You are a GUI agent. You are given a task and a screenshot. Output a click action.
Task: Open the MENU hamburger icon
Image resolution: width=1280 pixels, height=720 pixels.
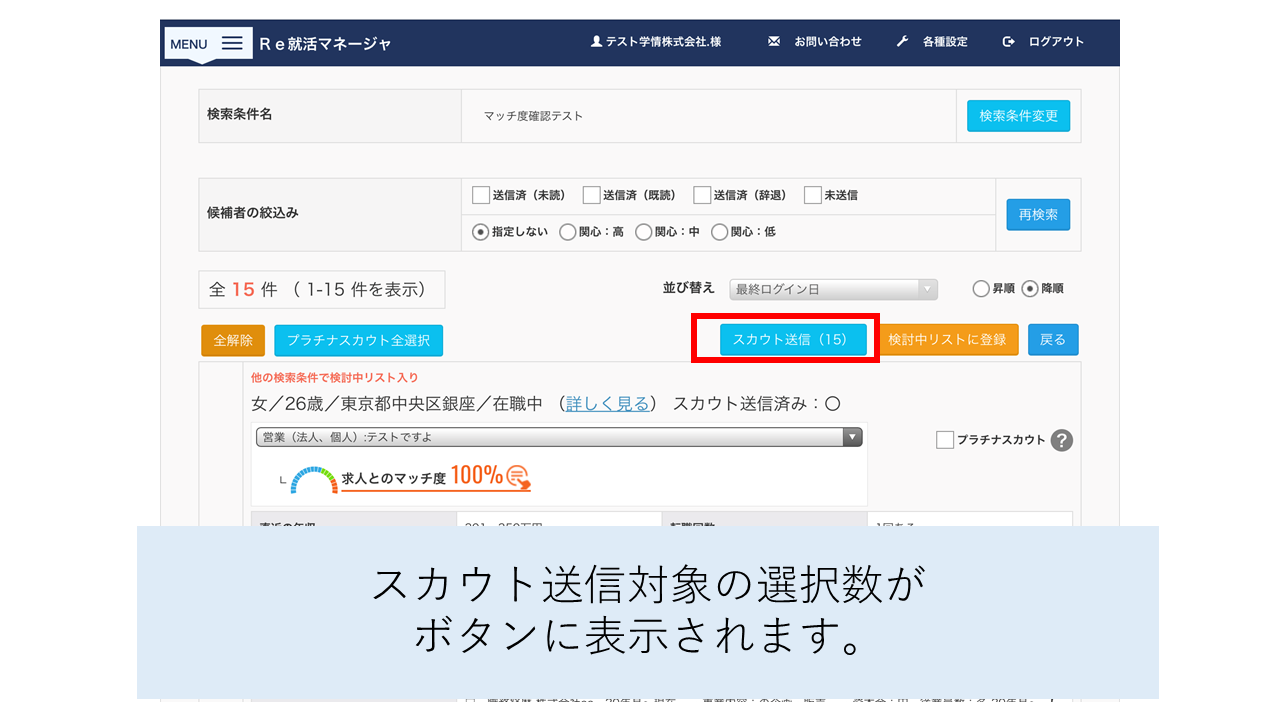[x=232, y=43]
